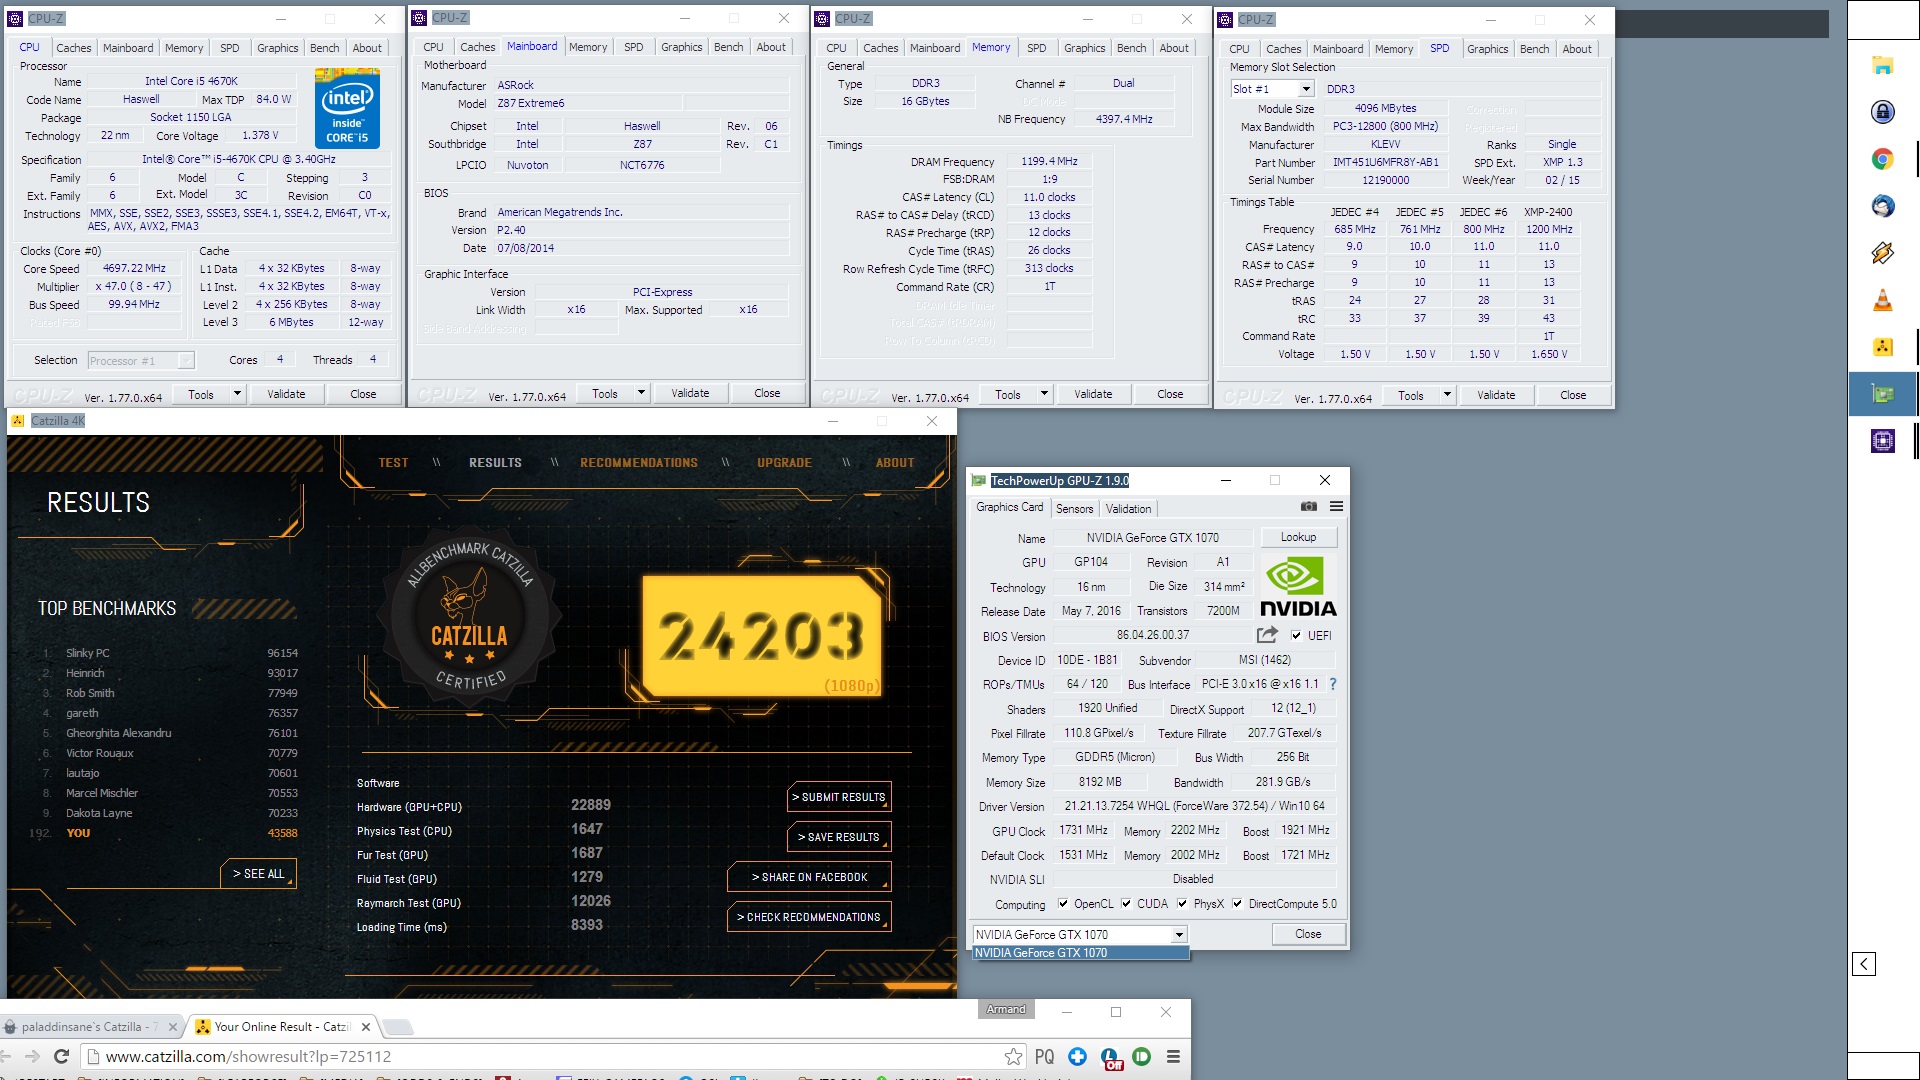Screen dimensions: 1920x1080
Task: Open Caches tab in first CPU-Z window
Action: (x=73, y=48)
